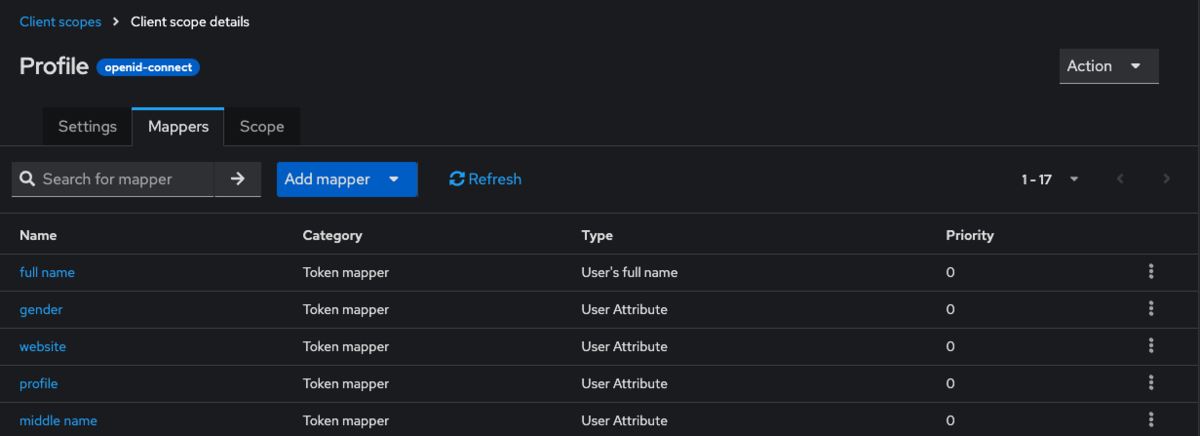Viewport: 1200px width, 436px height.
Task: Switch to the Settings tab
Action: tap(87, 127)
